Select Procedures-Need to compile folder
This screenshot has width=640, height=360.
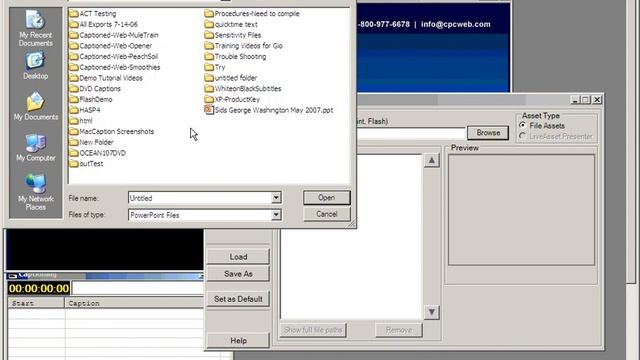pos(252,13)
